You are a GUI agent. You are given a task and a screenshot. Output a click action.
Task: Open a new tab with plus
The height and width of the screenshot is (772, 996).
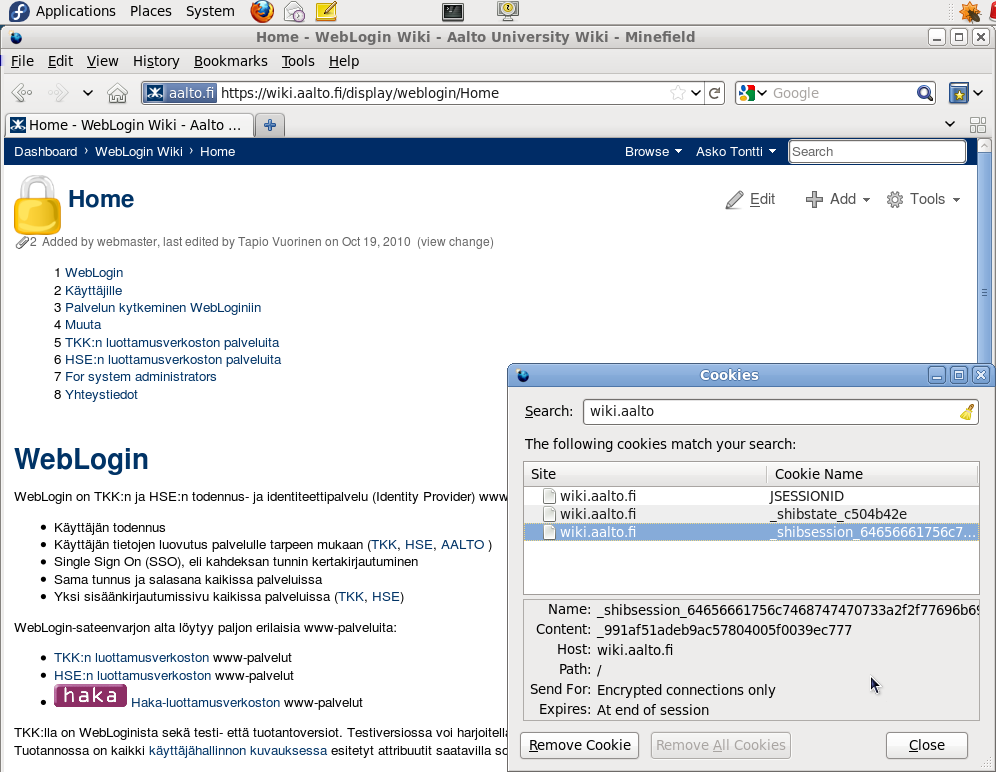[x=270, y=125]
